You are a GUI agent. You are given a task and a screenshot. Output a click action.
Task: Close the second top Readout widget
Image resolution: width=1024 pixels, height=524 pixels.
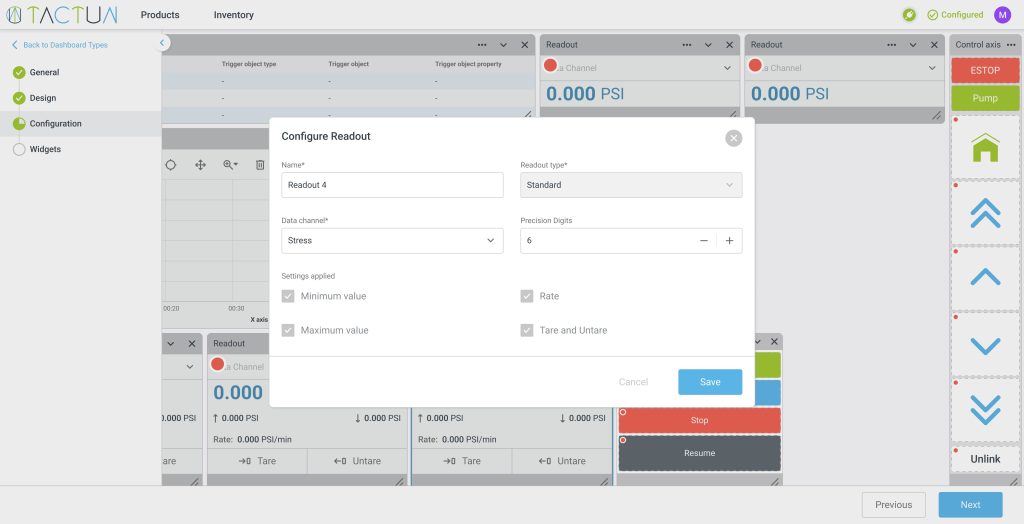pos(934,45)
